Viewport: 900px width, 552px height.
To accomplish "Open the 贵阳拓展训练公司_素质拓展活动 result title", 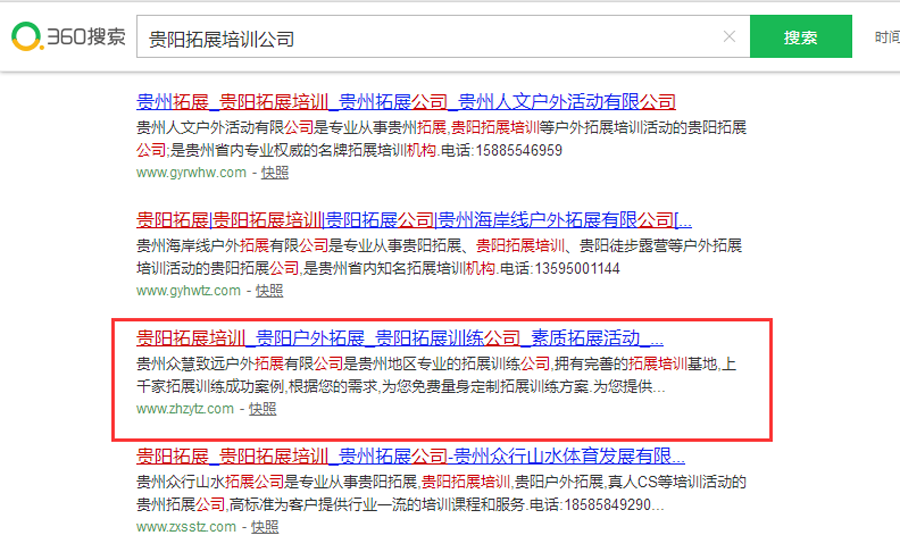I will pyautogui.click(x=399, y=338).
